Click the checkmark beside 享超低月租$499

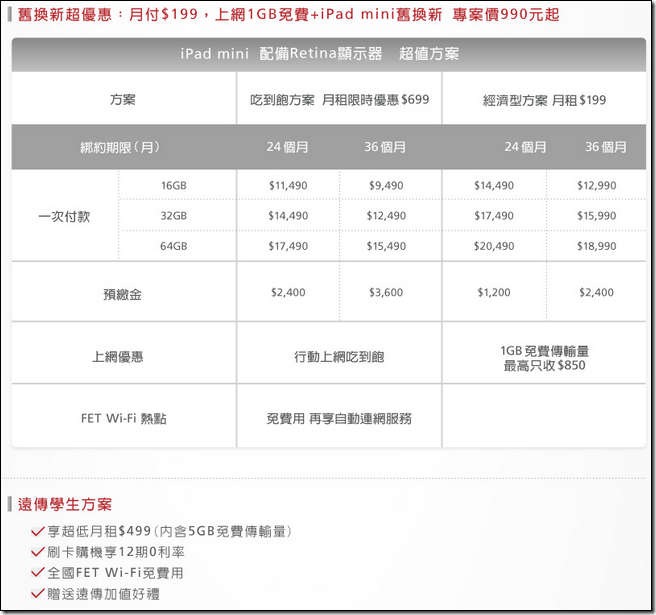tap(38, 531)
